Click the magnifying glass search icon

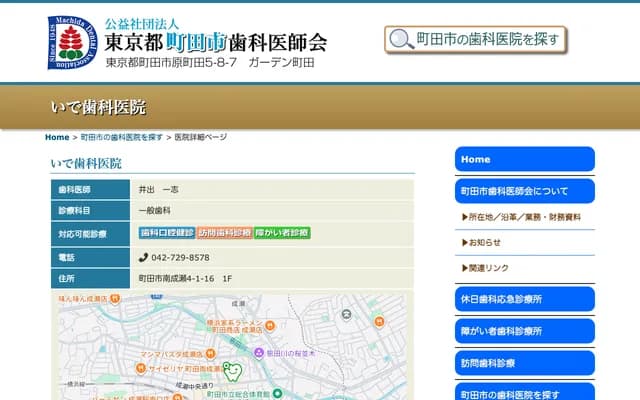pyautogui.click(x=401, y=39)
